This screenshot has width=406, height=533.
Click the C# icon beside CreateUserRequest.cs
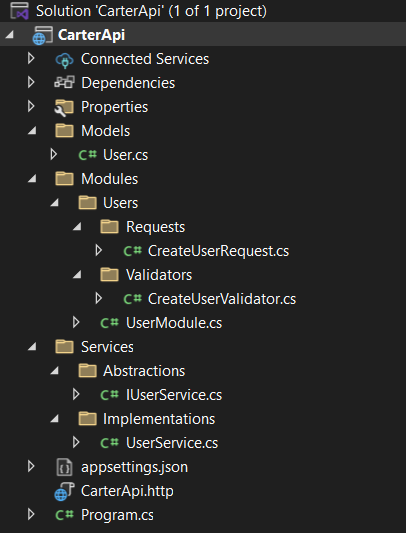tap(132, 251)
